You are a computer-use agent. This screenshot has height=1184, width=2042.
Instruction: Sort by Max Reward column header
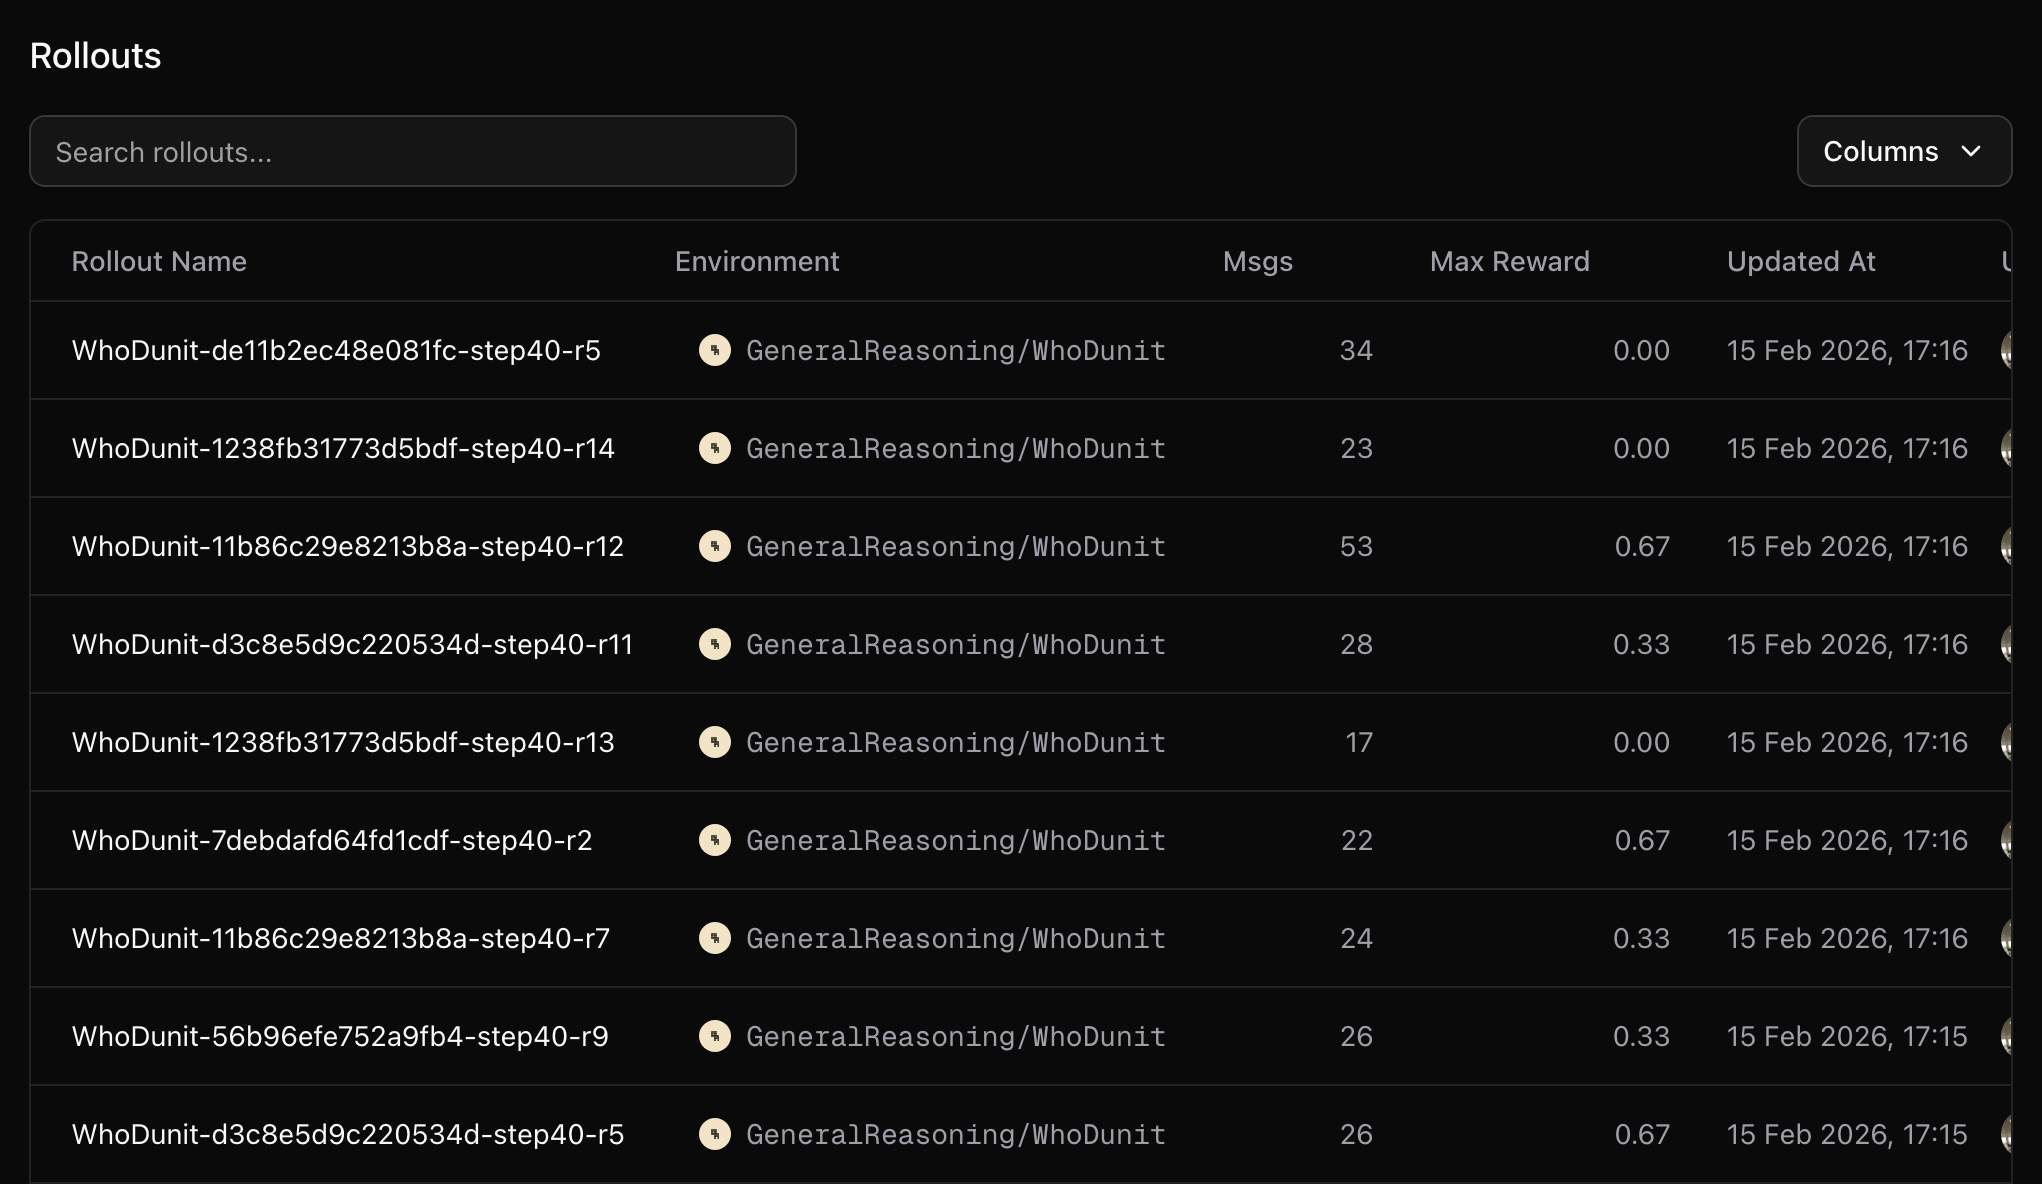(x=1509, y=261)
